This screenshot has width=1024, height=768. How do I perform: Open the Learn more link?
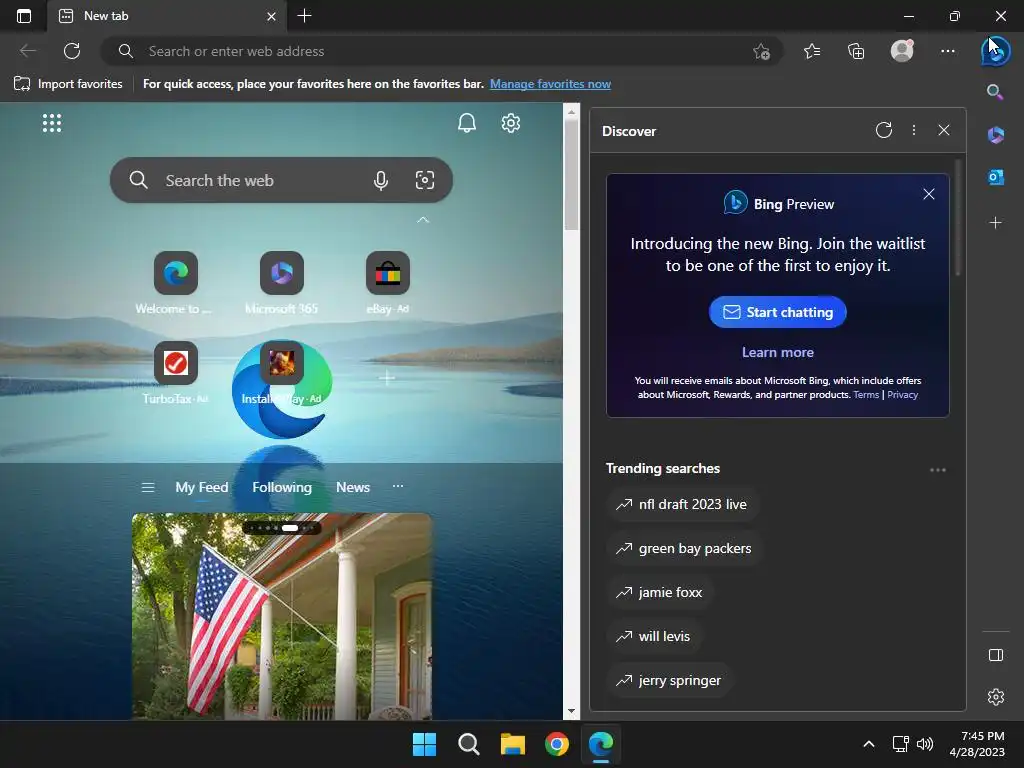pyautogui.click(x=778, y=352)
